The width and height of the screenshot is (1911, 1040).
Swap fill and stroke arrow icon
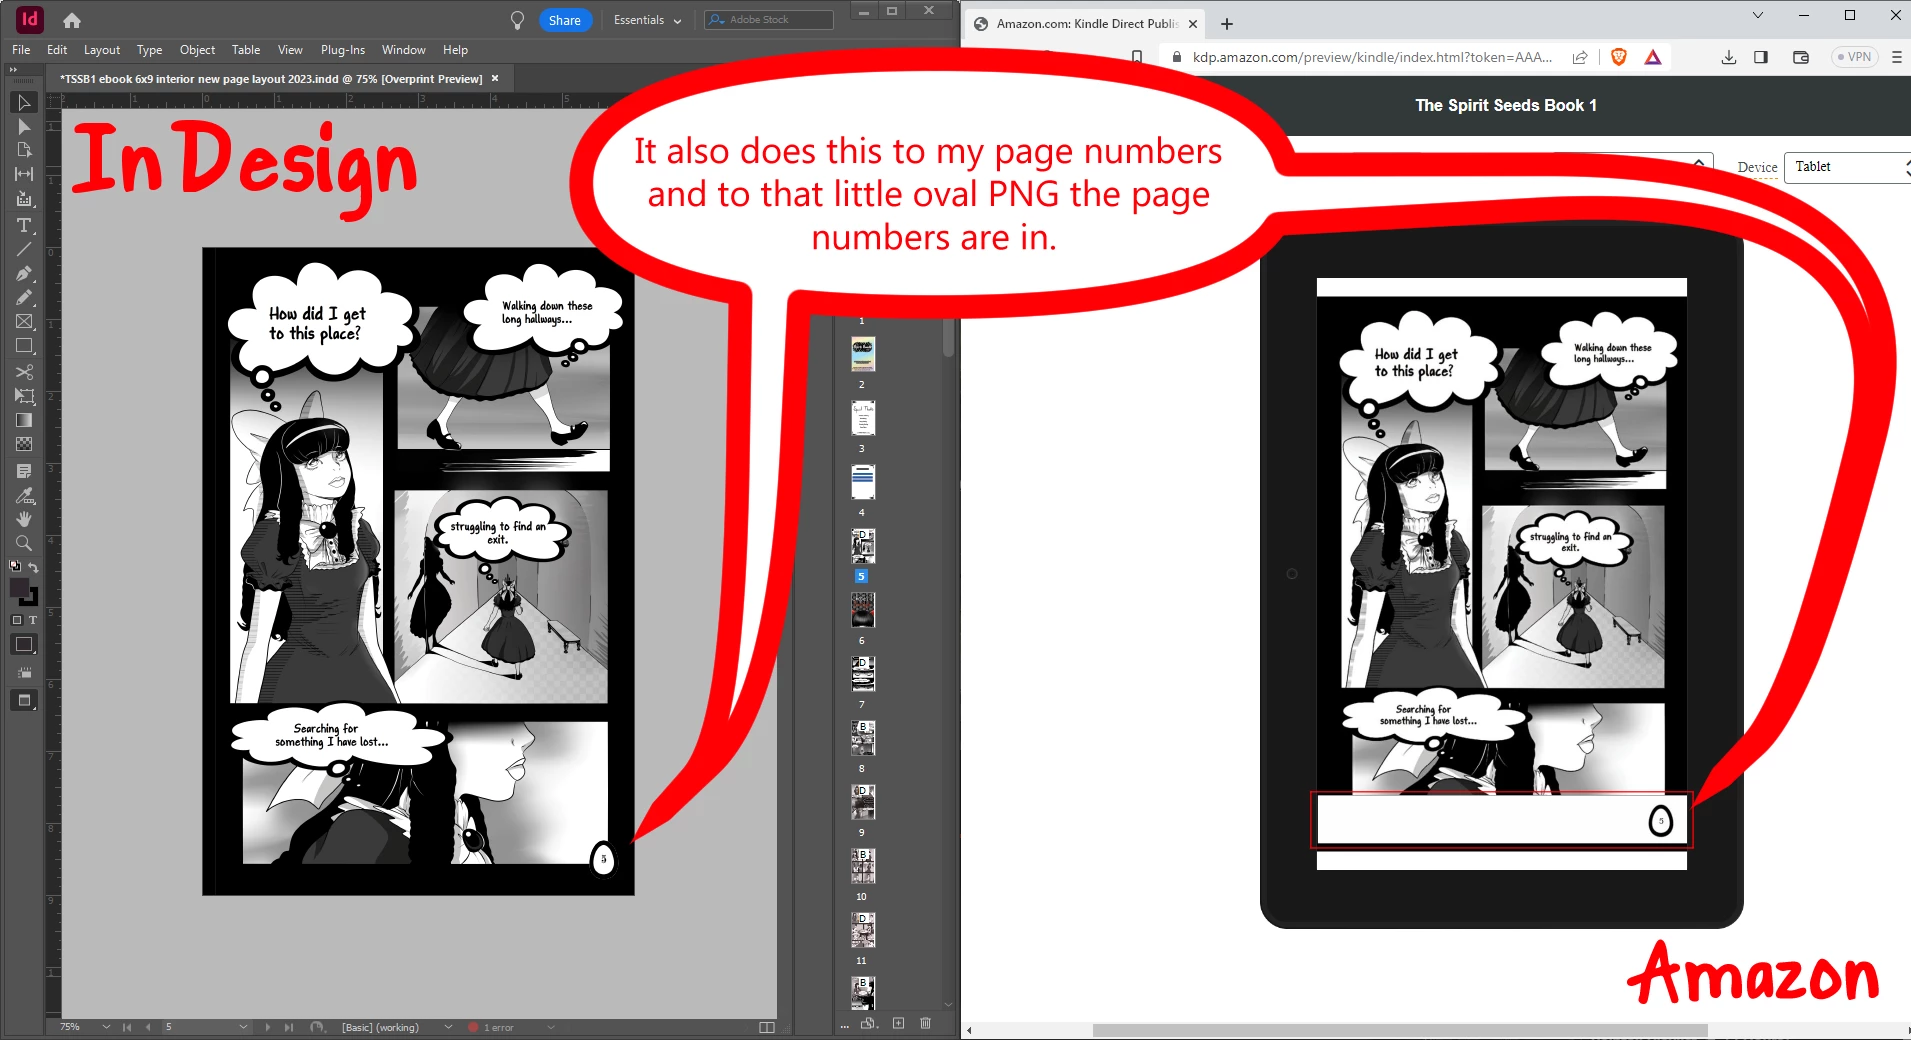coord(33,567)
